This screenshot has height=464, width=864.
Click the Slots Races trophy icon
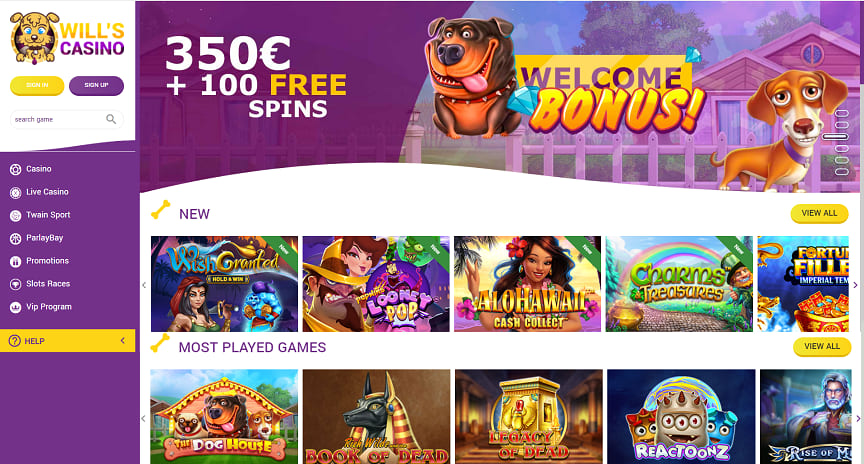[15, 284]
